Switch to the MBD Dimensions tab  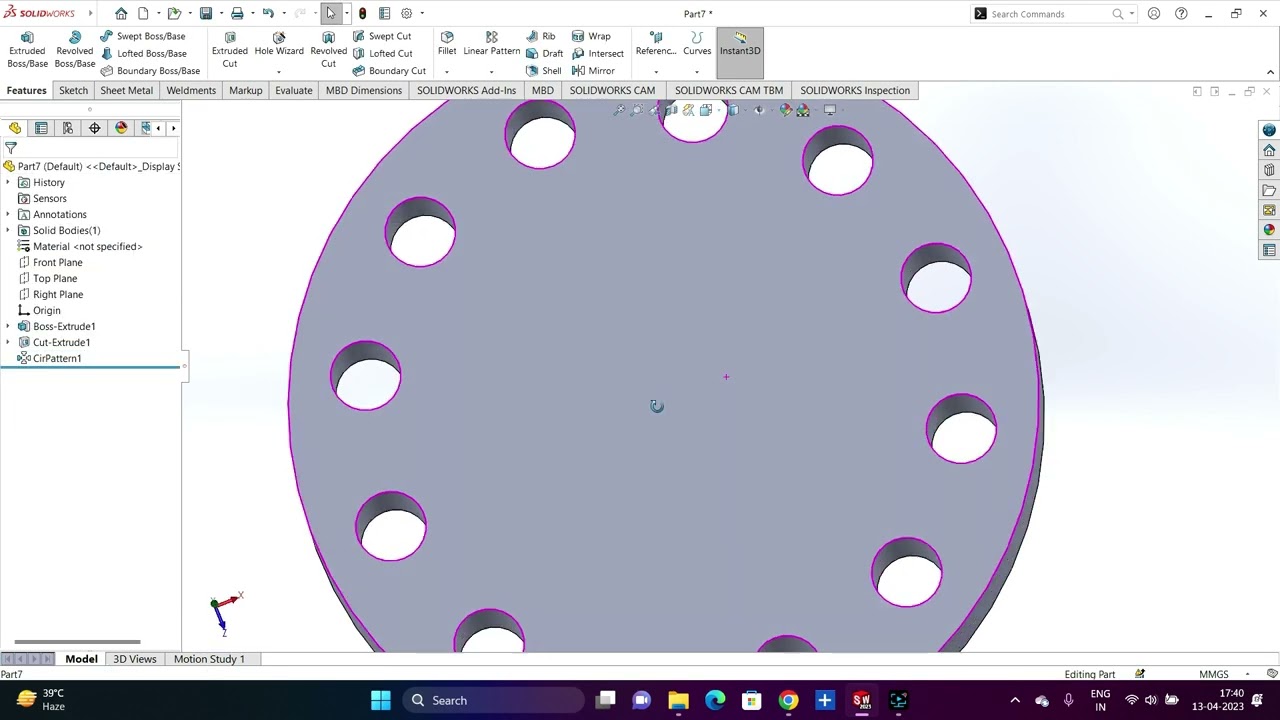[x=364, y=90]
